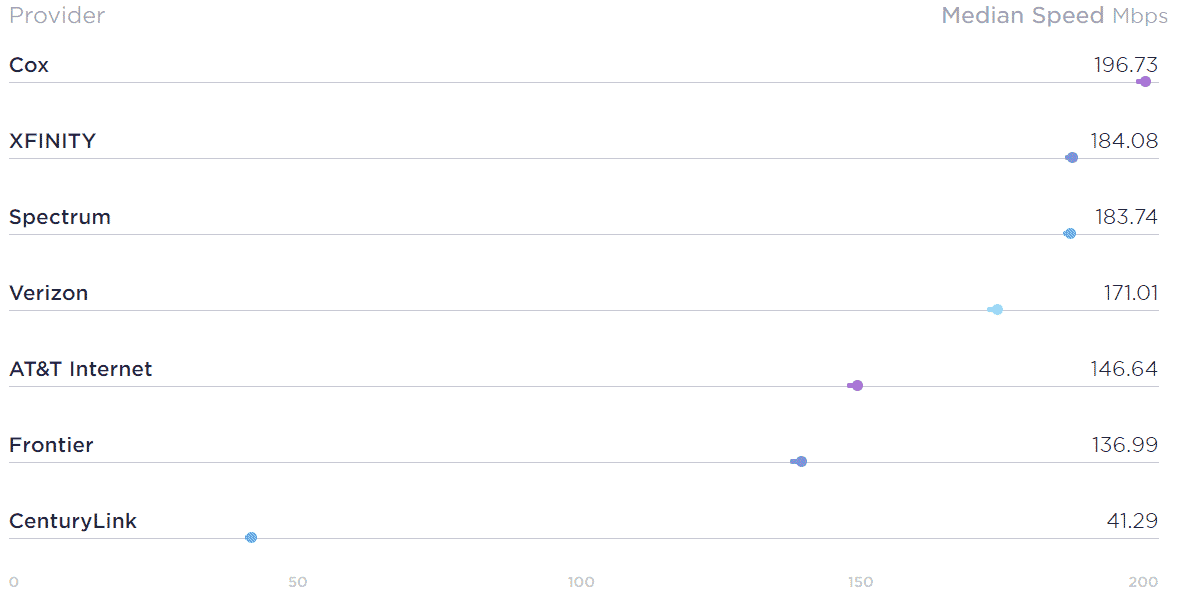The image size is (1184, 610).
Task: Click the CenturyLink striped data point marker
Action: tap(251, 538)
